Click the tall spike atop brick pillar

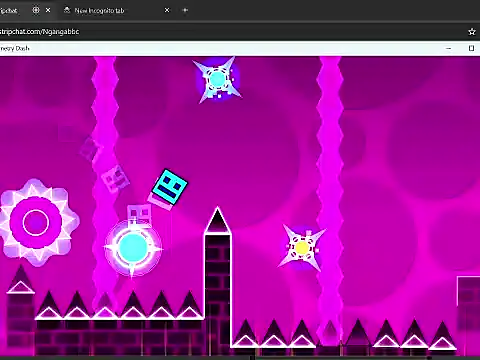click(x=217, y=221)
